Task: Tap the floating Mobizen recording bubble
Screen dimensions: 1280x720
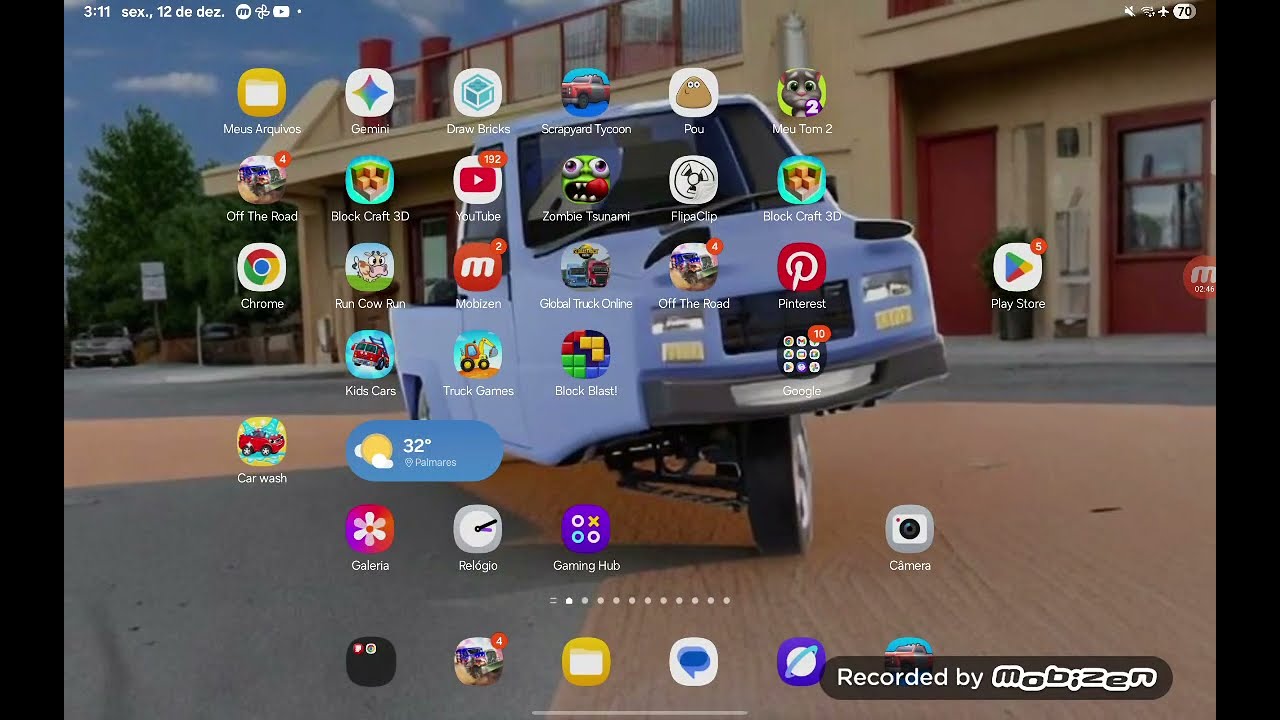Action: coord(1200,277)
